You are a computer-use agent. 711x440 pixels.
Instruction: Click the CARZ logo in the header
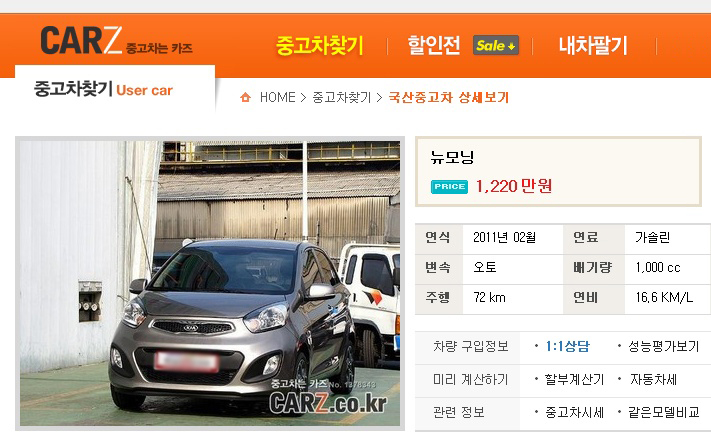click(x=116, y=40)
